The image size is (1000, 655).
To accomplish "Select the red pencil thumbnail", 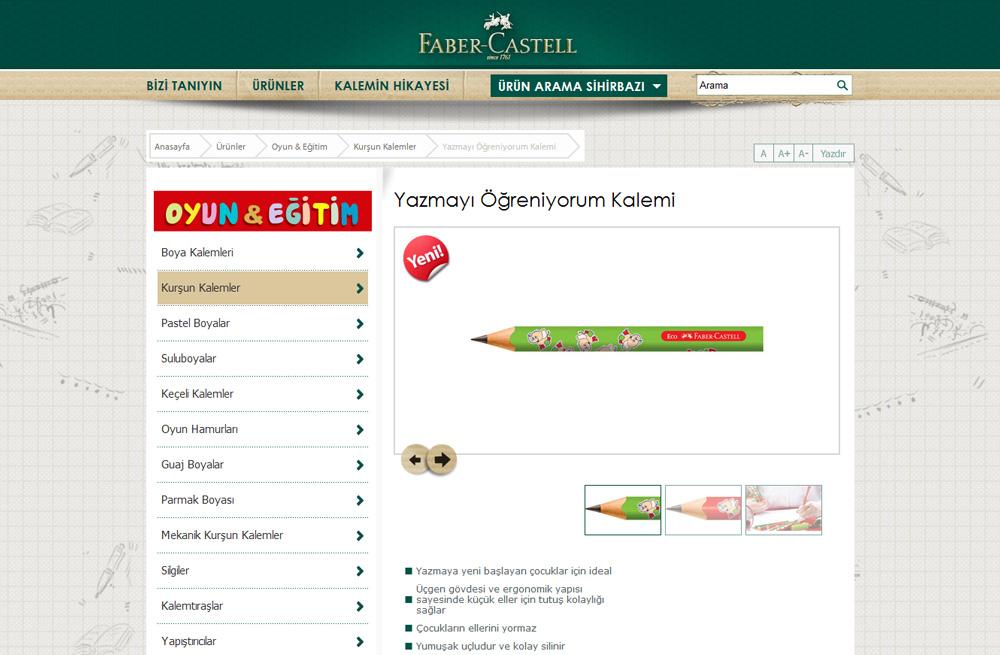I will (703, 510).
